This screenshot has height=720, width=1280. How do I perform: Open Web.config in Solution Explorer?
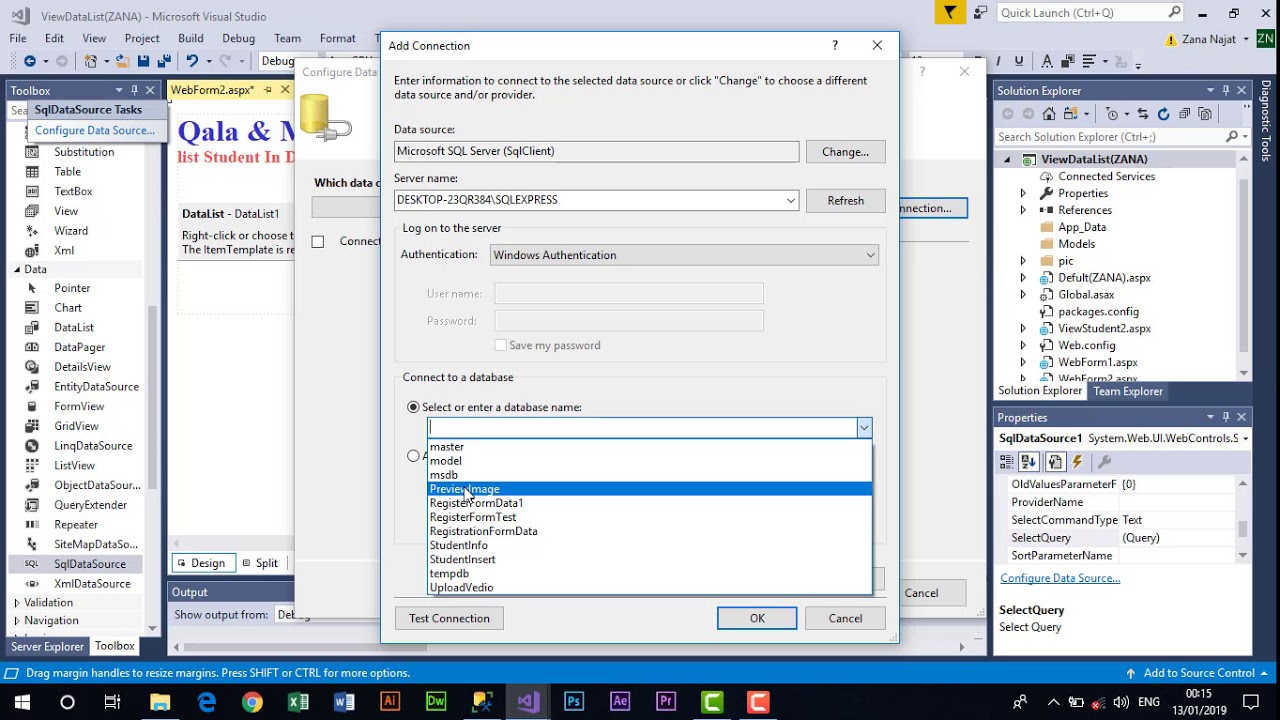coord(1086,345)
